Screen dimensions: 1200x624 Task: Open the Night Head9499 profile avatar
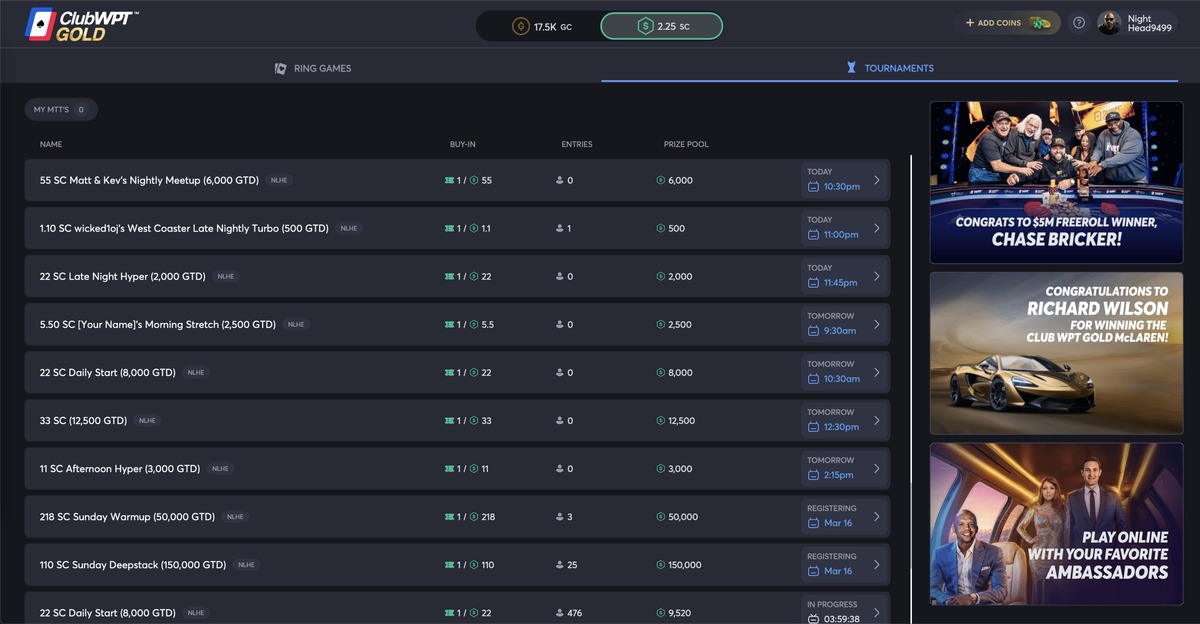tap(1108, 23)
